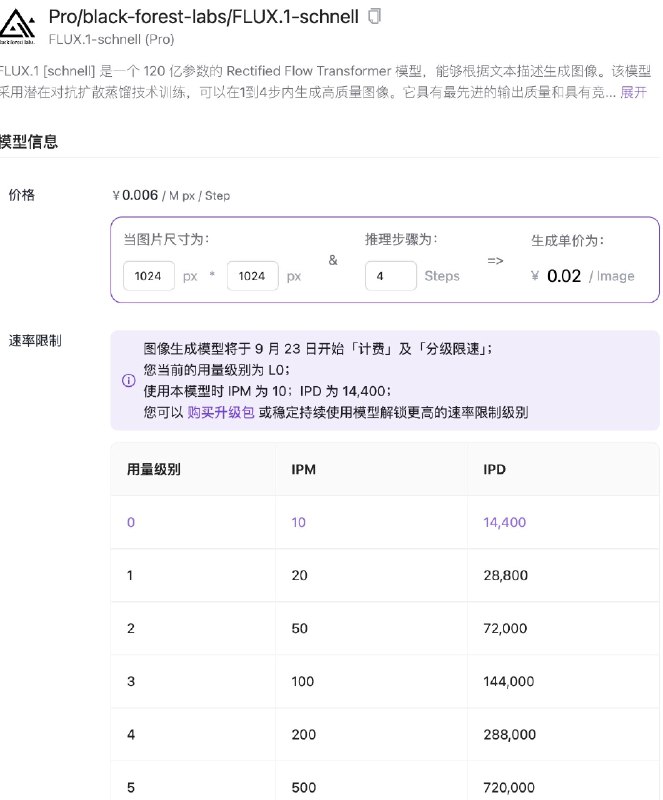Click level 3 row cell
Screen dimensions: 663x800
point(131,682)
